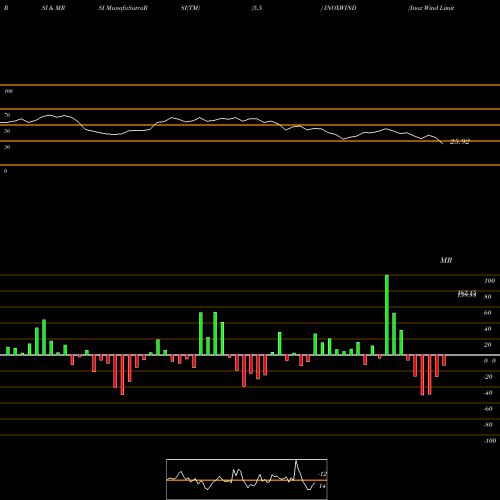This screenshot has width=500, height=500.
Task: Click the 'MR' panel title
Action: click(x=446, y=260)
